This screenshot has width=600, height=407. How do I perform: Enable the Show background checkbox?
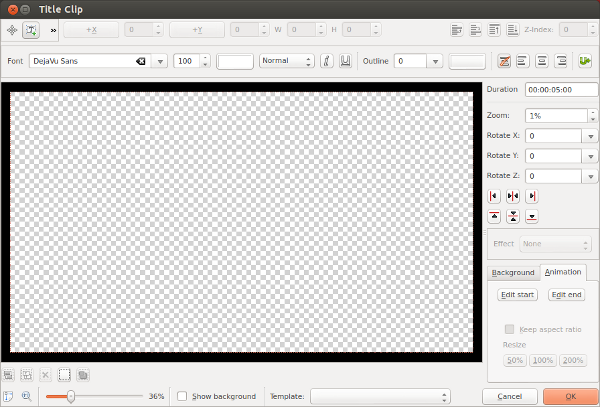click(x=182, y=396)
